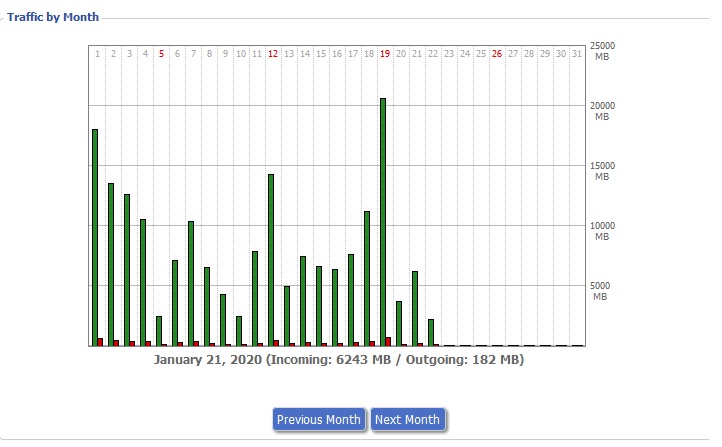This screenshot has height=447, width=722.
Task: Click day label 31
Action: point(577,54)
